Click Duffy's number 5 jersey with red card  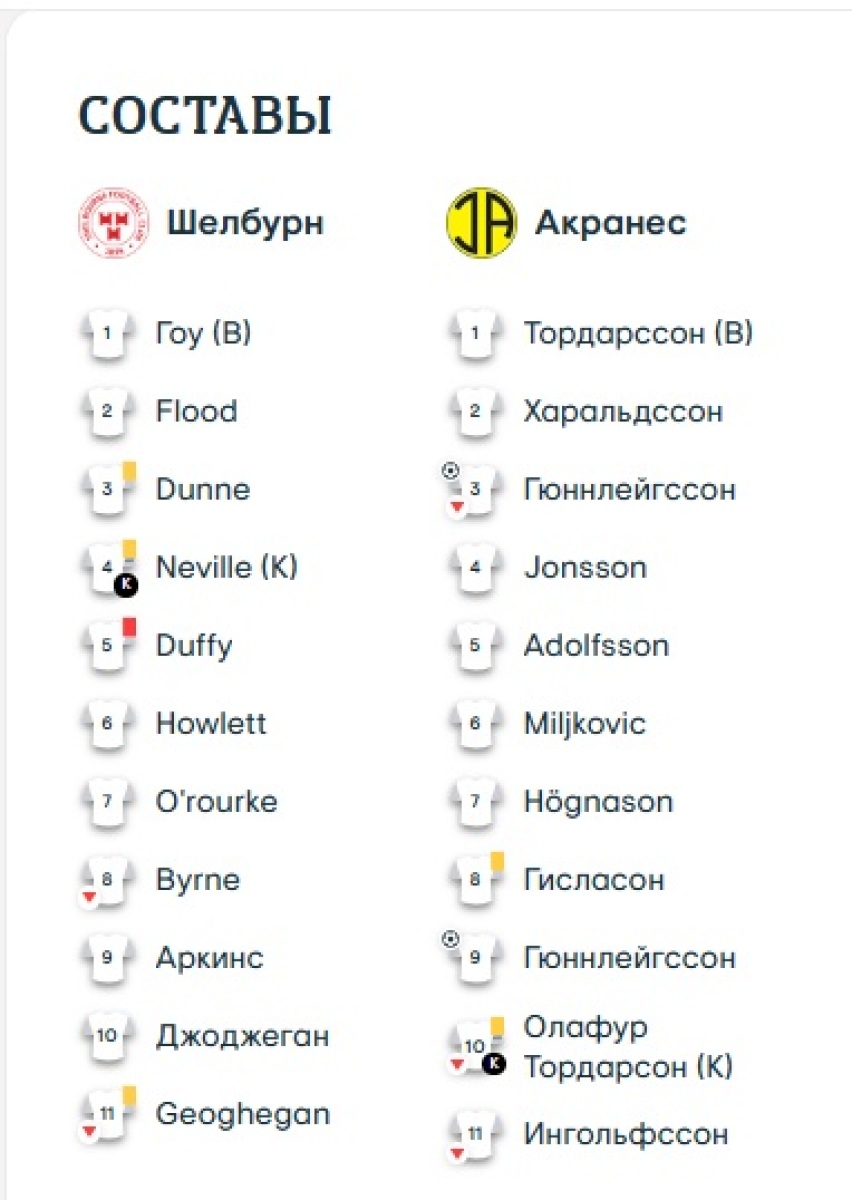pos(108,645)
